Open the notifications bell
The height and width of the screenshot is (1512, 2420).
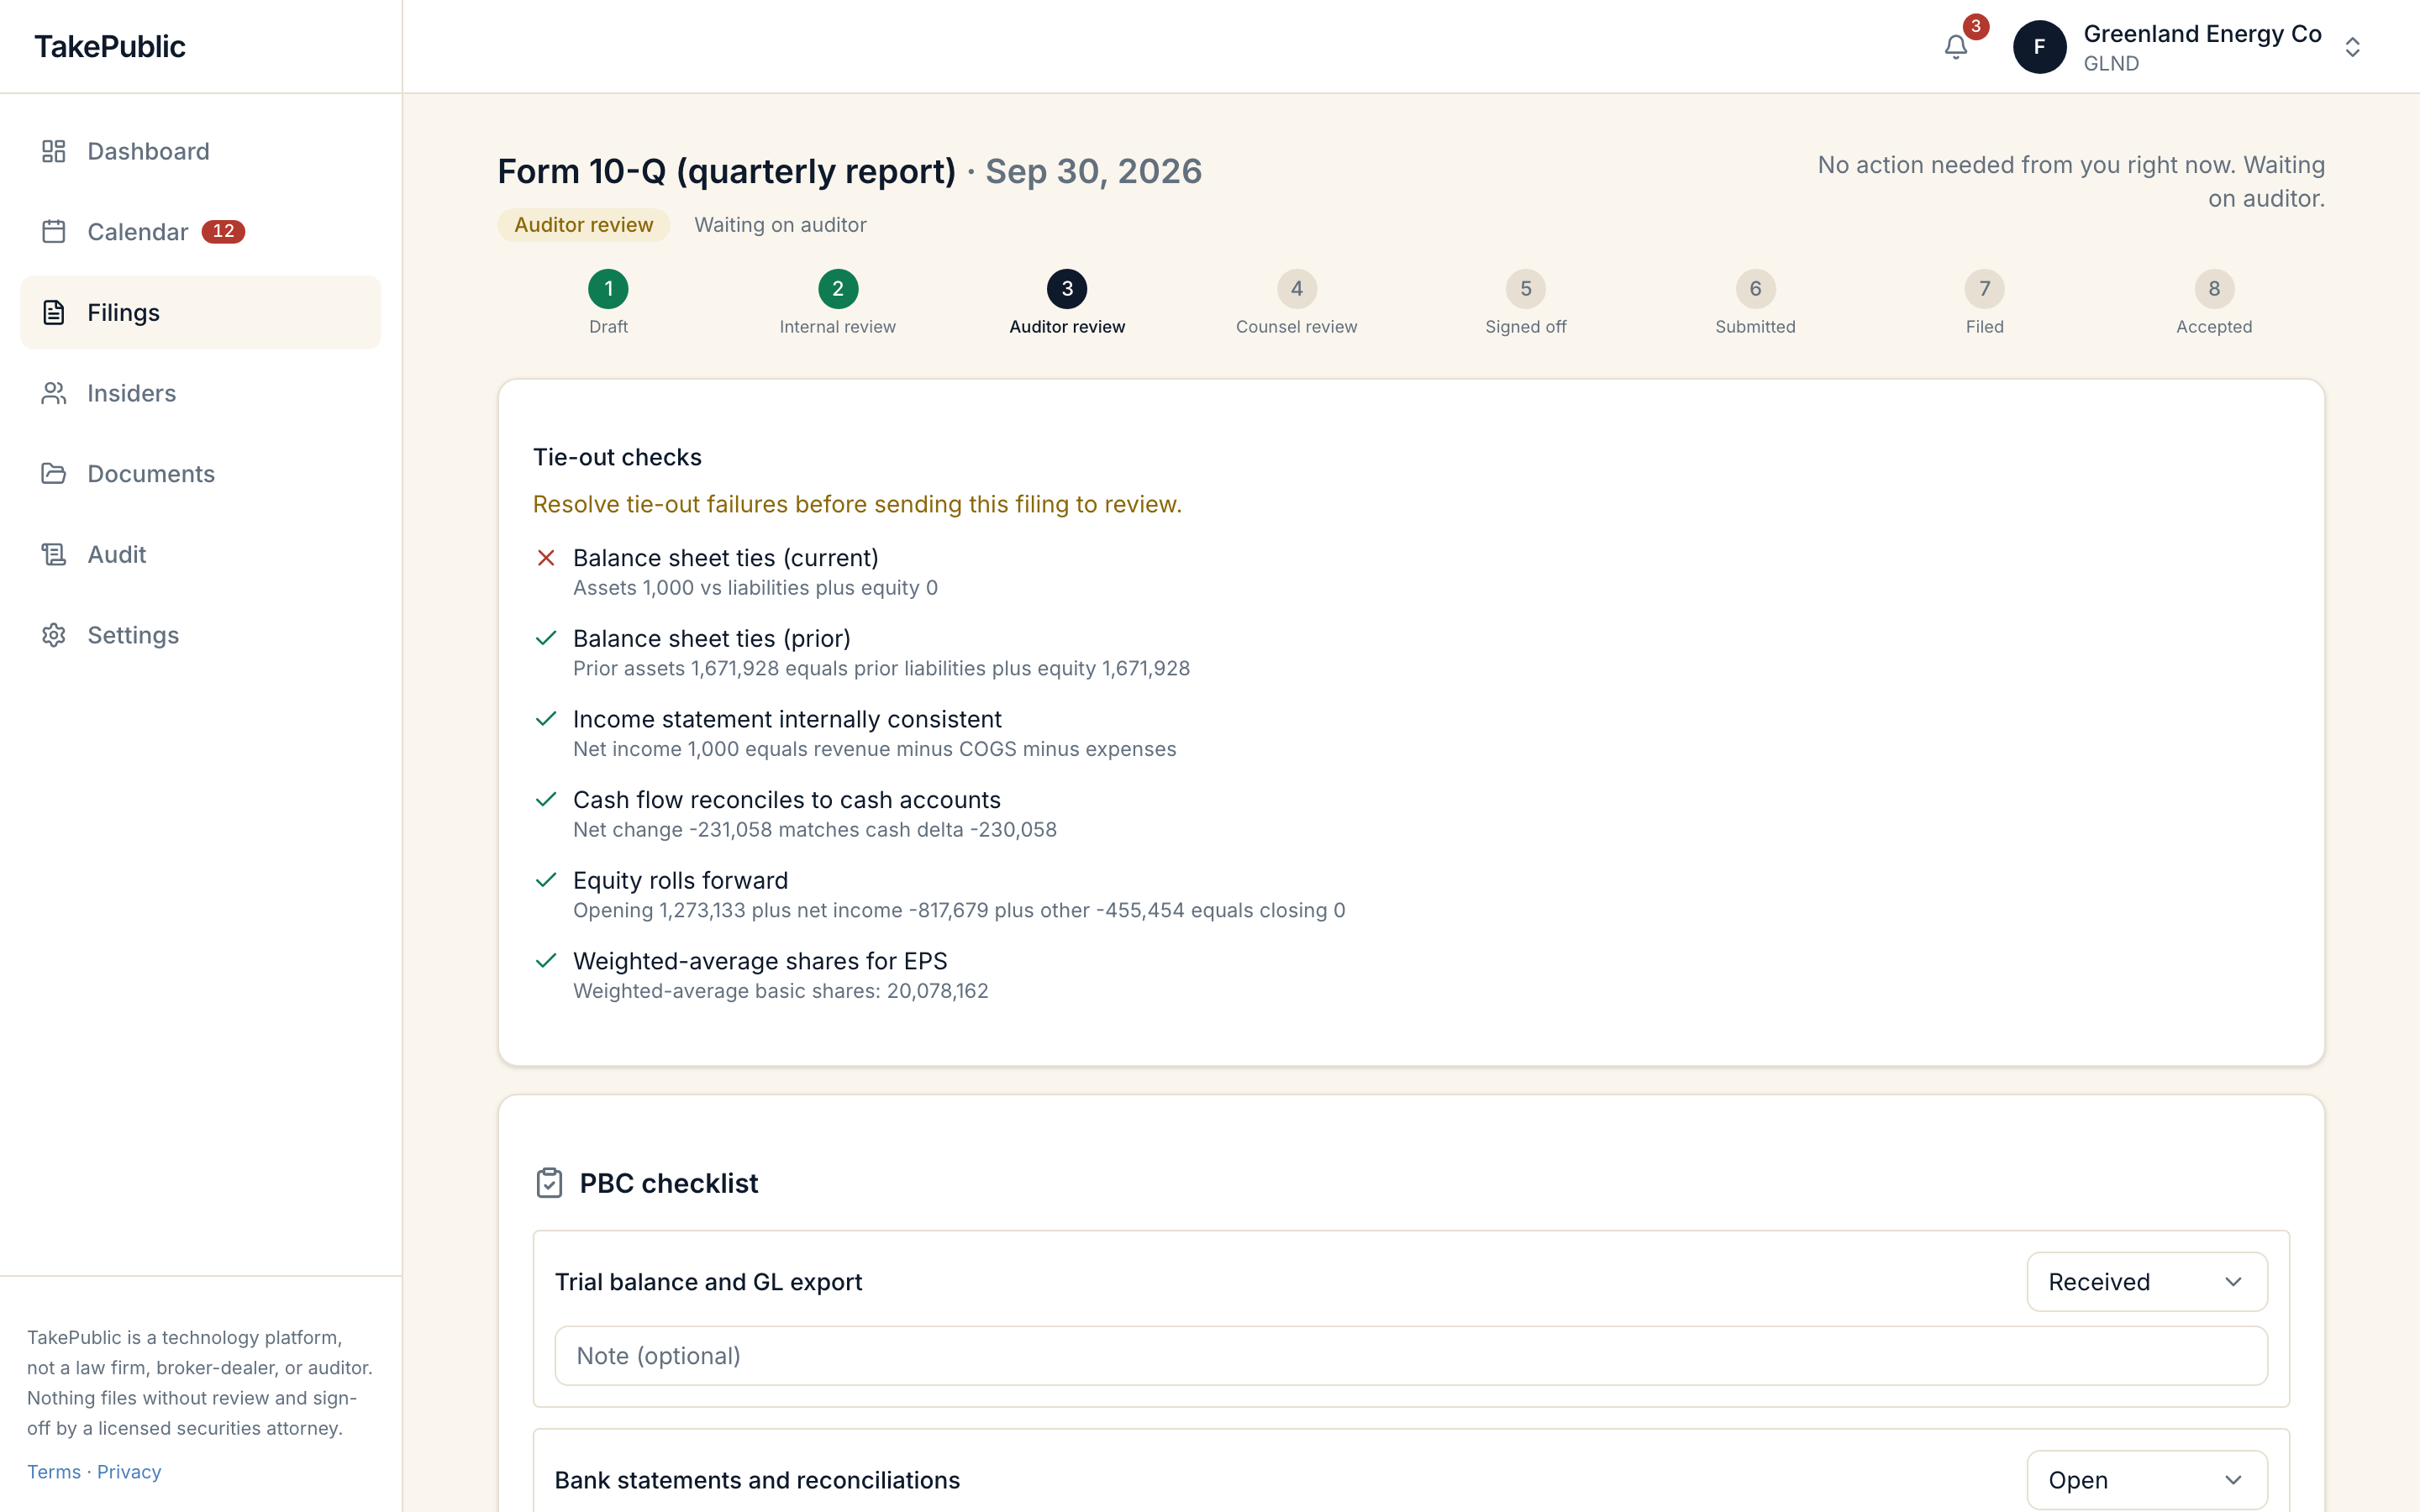coord(1955,47)
